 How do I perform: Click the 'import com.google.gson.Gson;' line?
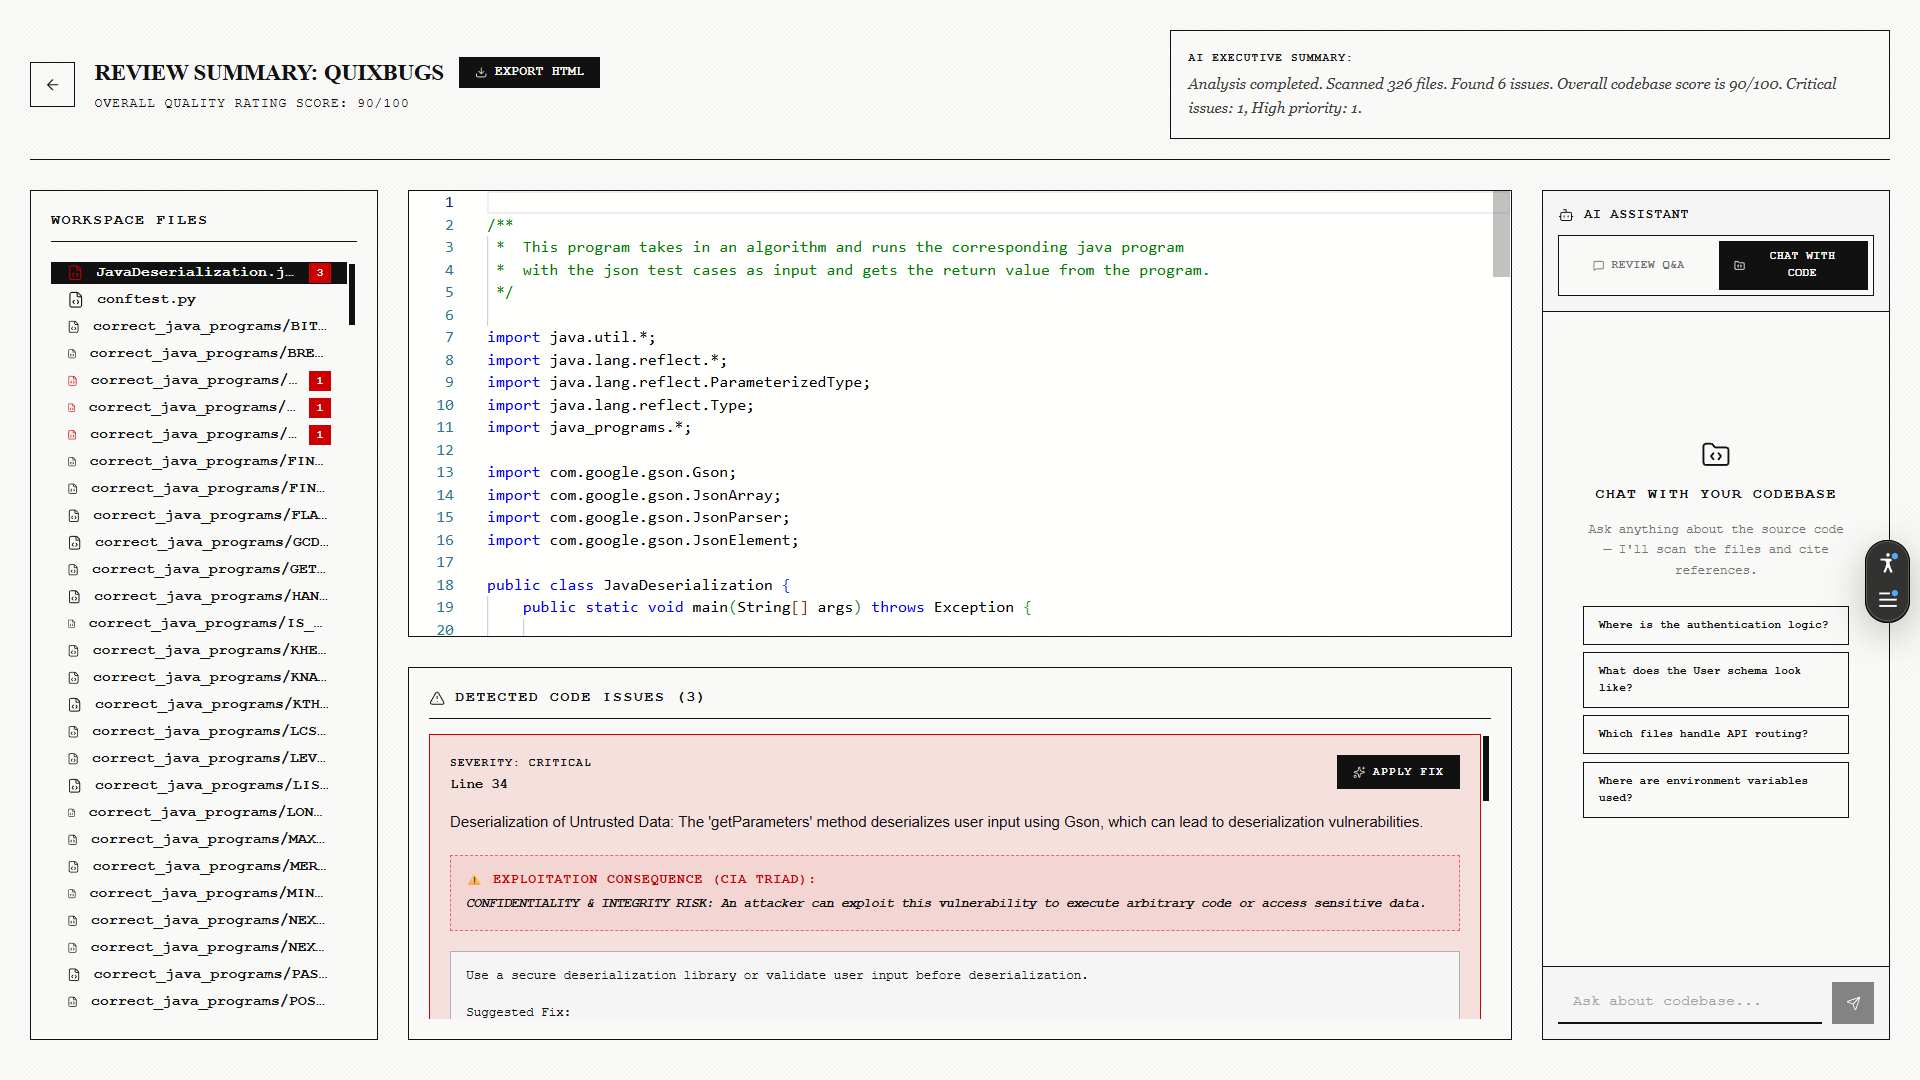tap(611, 473)
